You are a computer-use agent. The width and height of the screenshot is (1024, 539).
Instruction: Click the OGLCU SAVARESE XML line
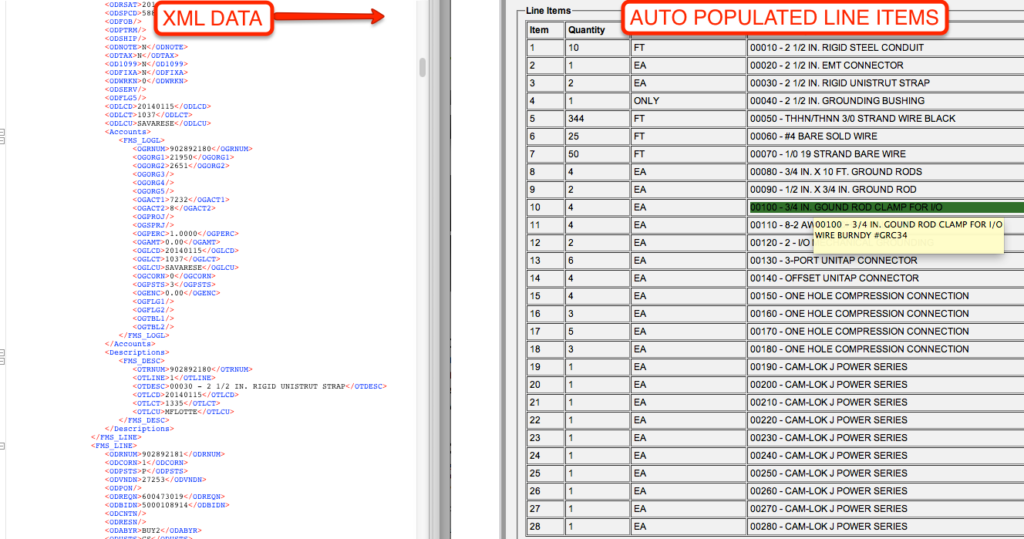pyautogui.click(x=185, y=268)
